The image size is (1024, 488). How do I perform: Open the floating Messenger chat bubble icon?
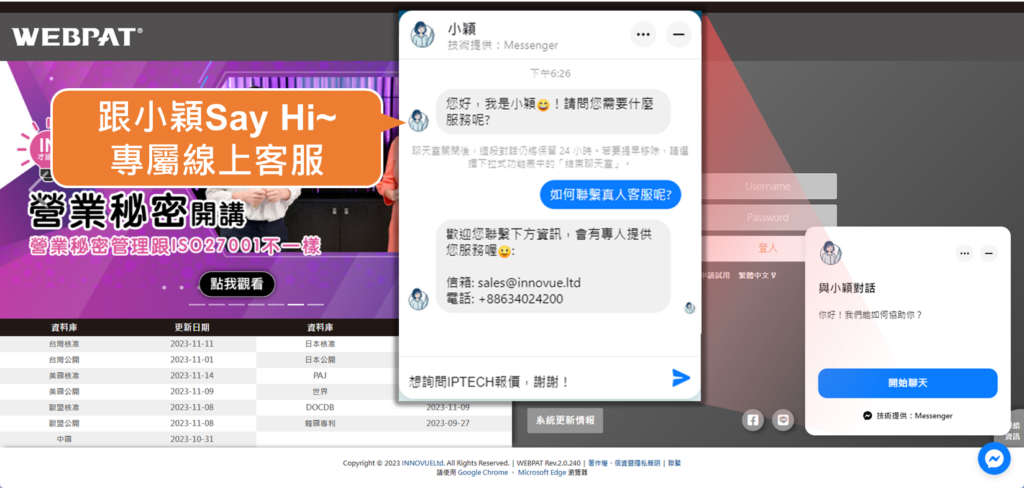(994, 459)
